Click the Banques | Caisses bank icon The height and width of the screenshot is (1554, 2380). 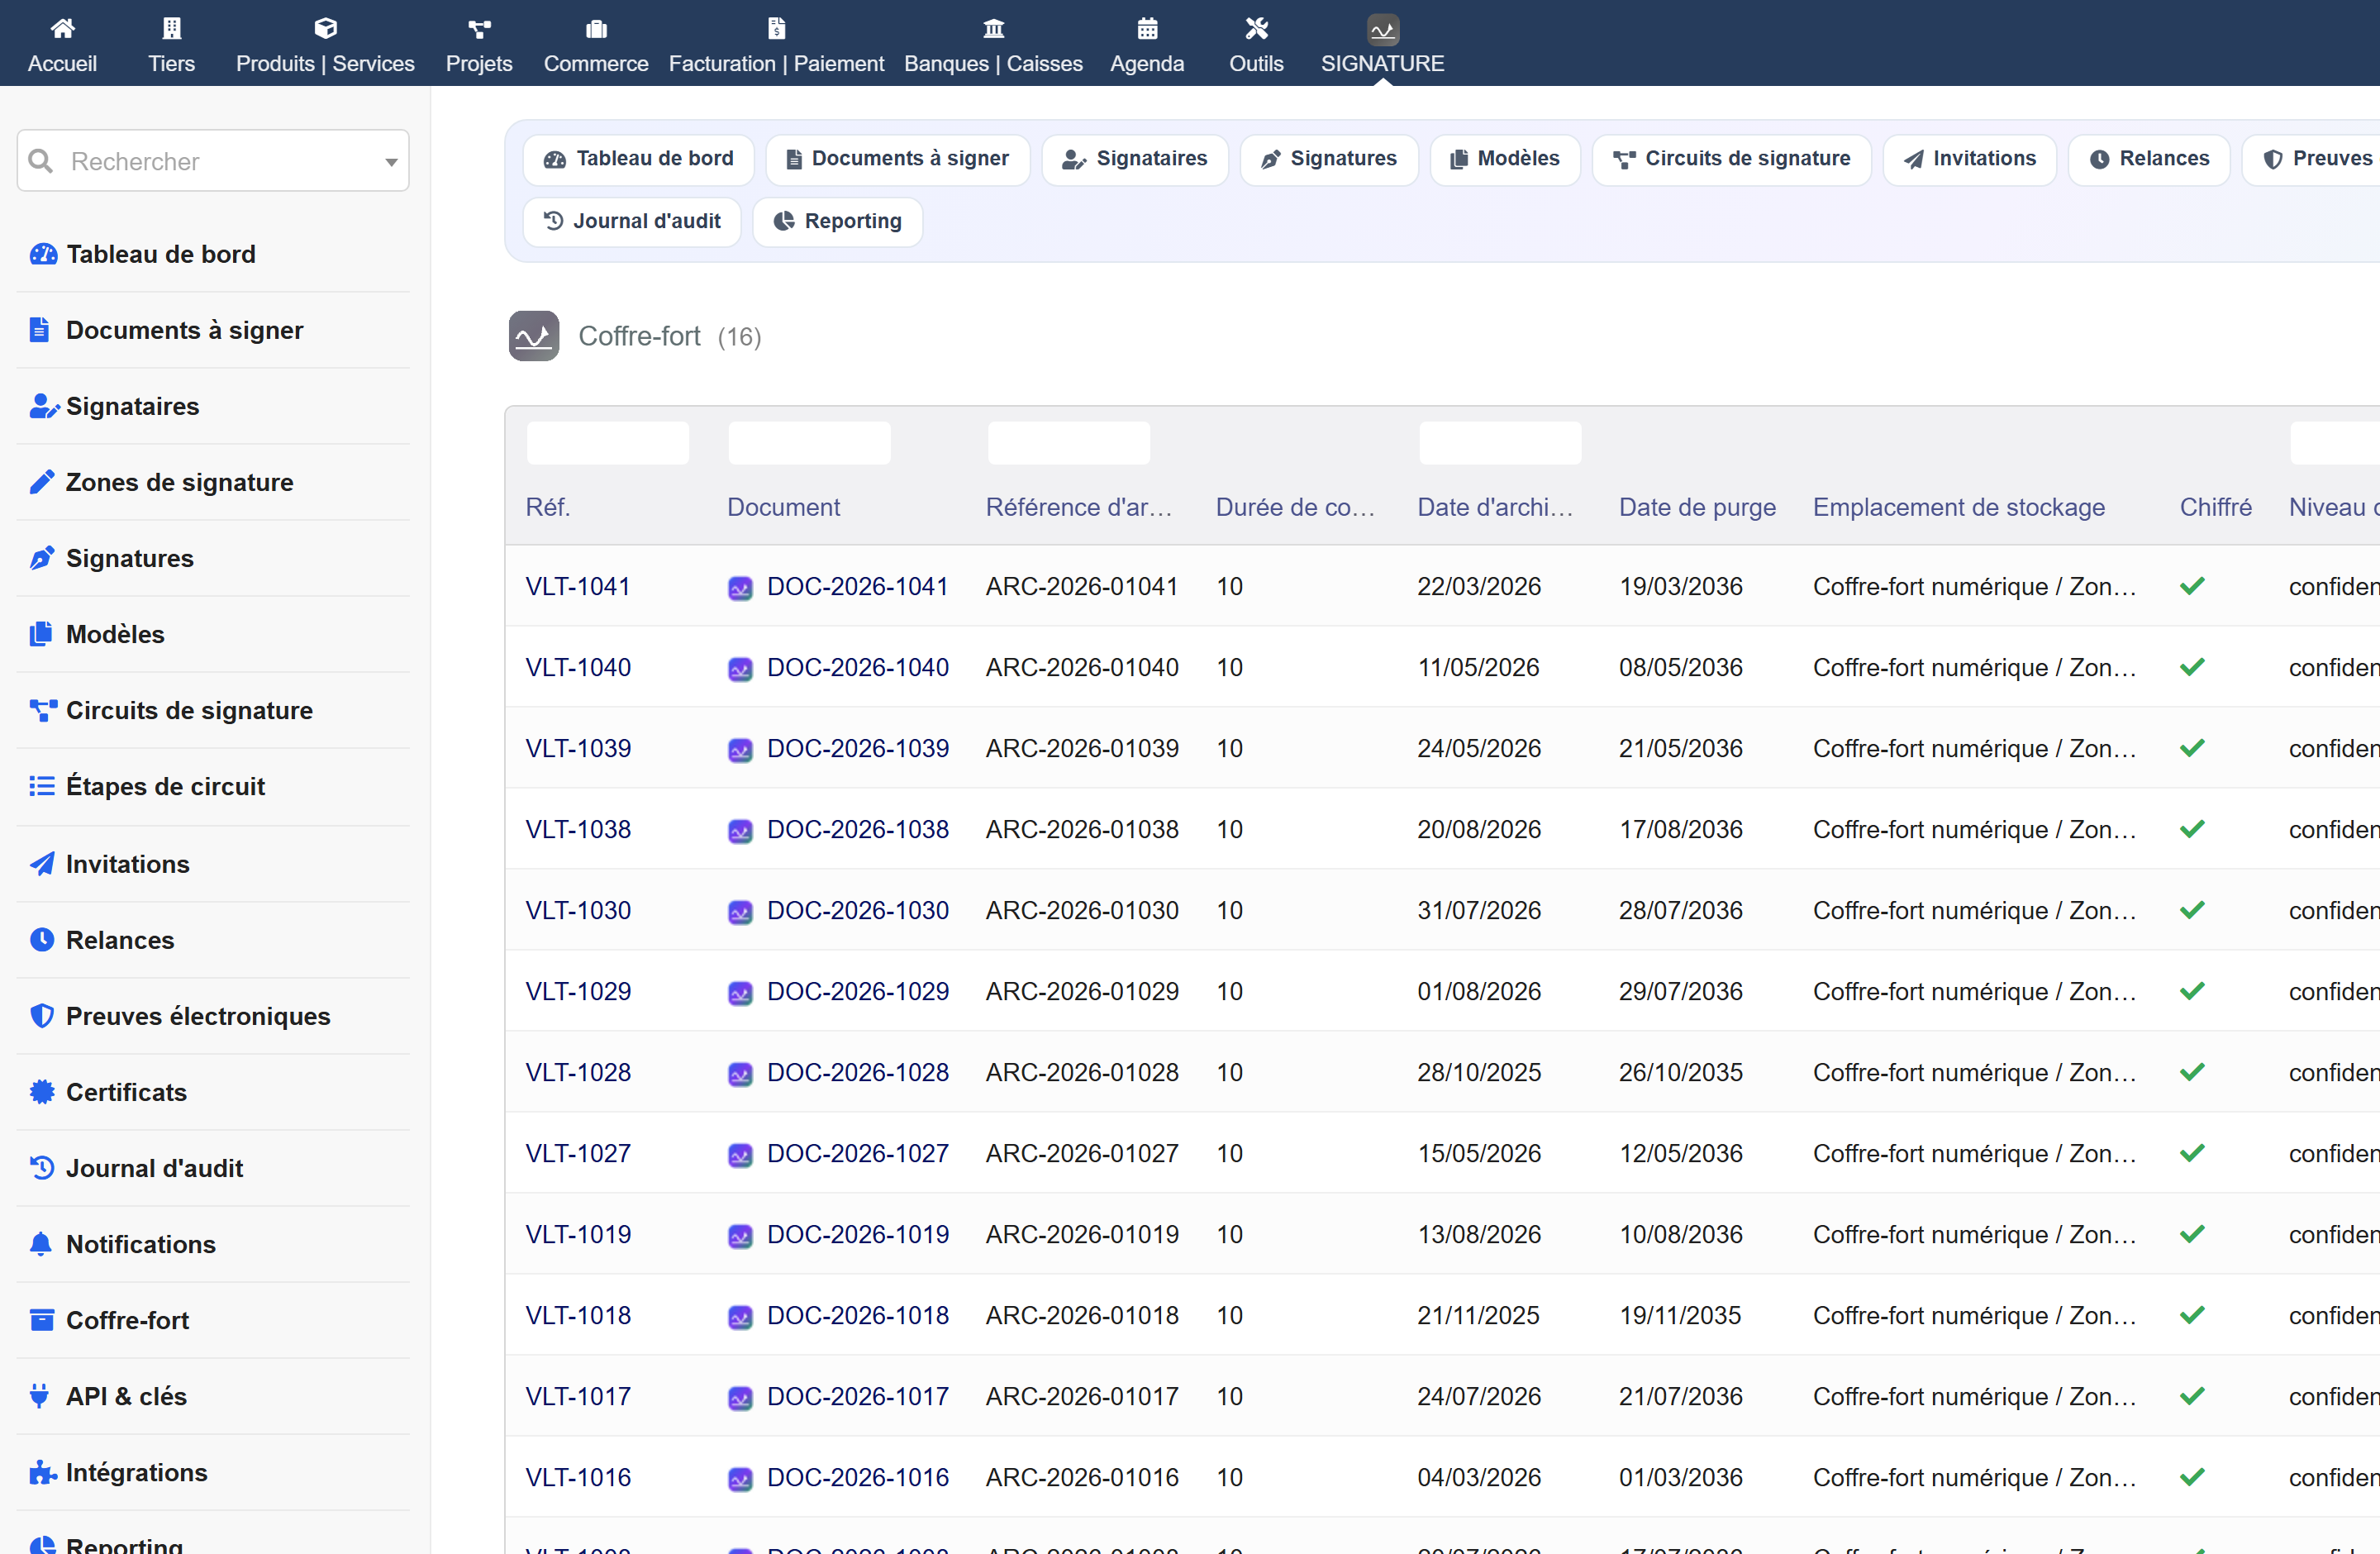pyautogui.click(x=993, y=28)
